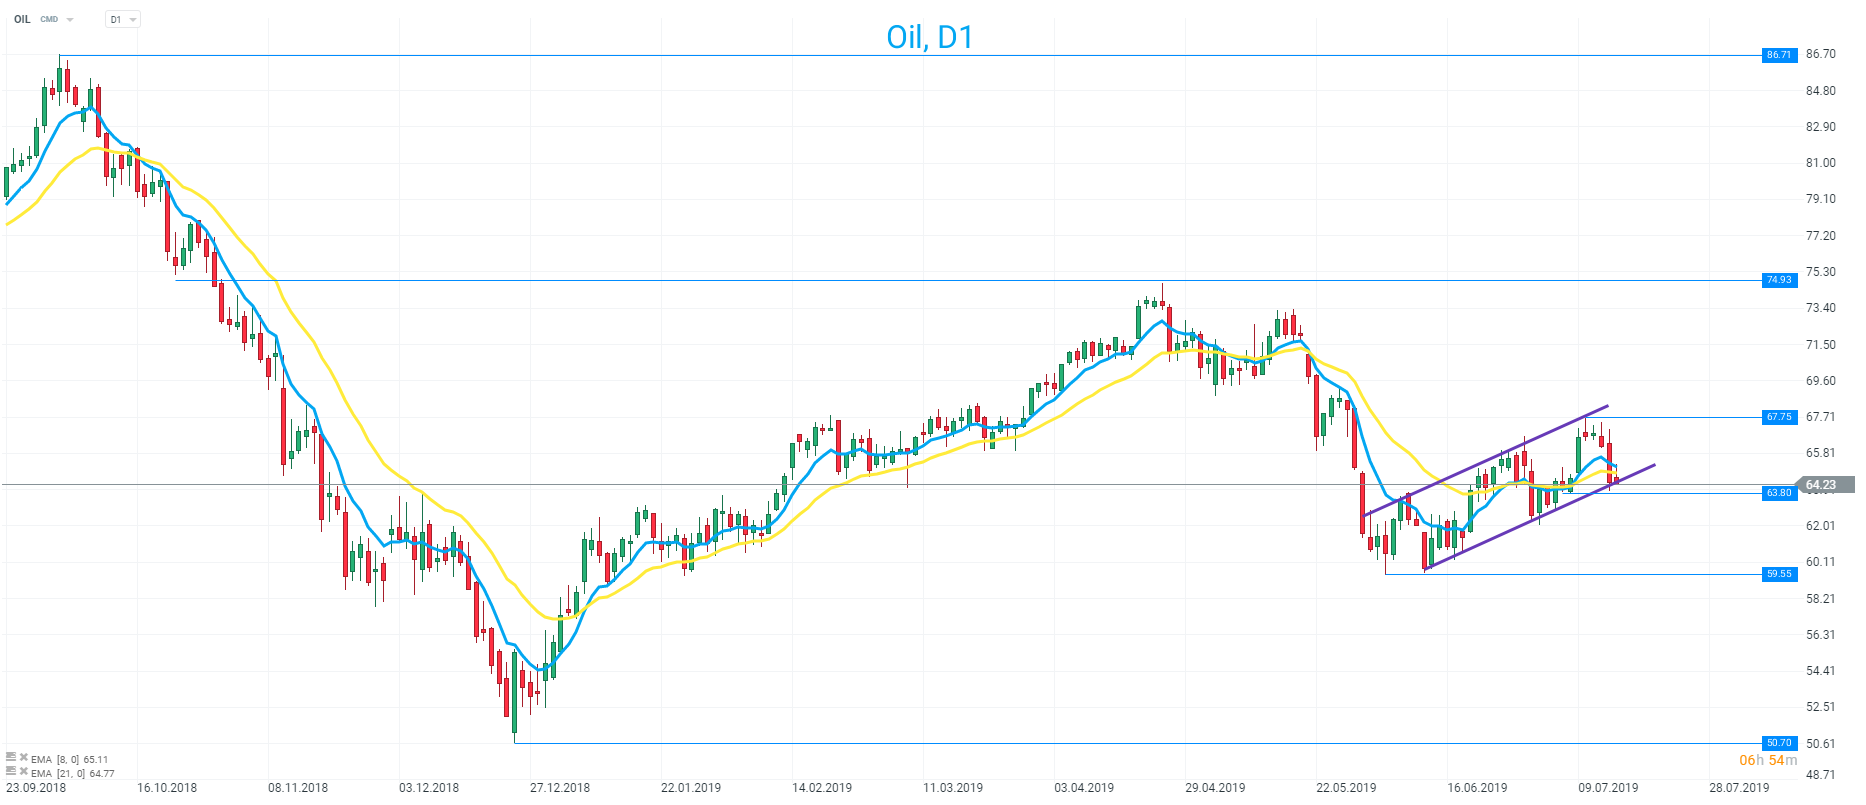
Task: Click the 86.71 price level tag
Action: (1778, 55)
